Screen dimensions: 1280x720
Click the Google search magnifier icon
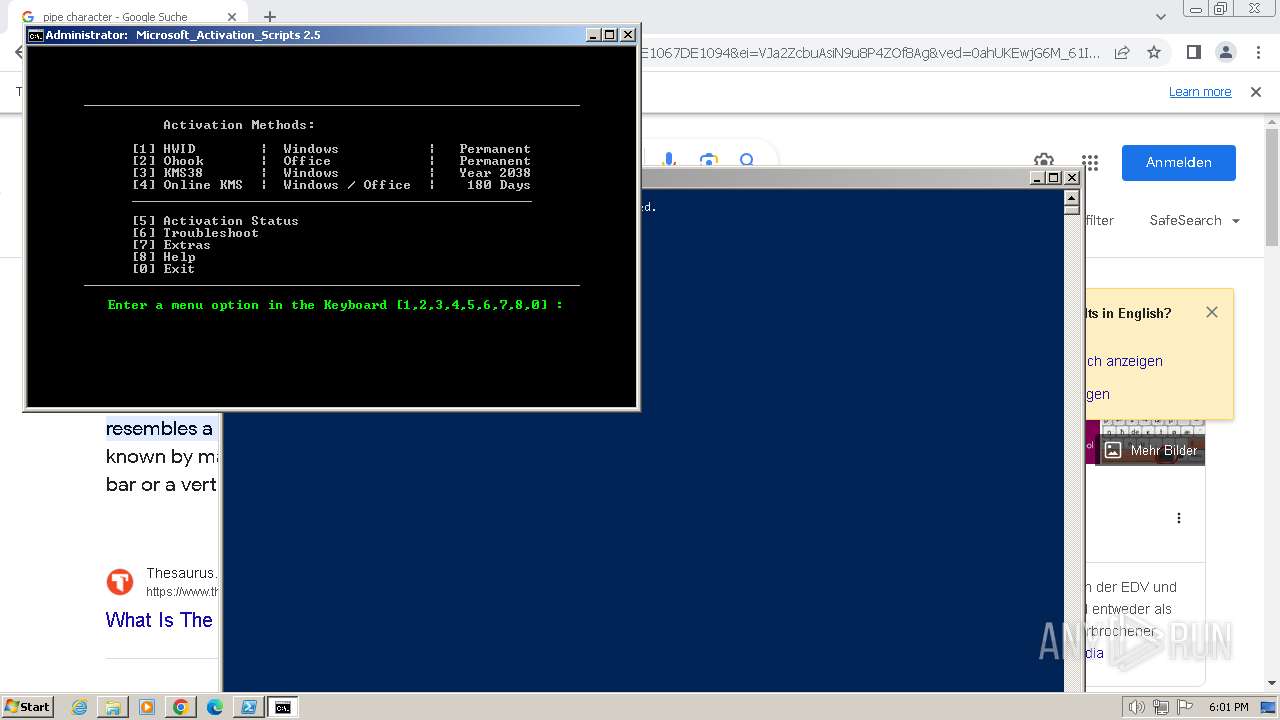747,161
